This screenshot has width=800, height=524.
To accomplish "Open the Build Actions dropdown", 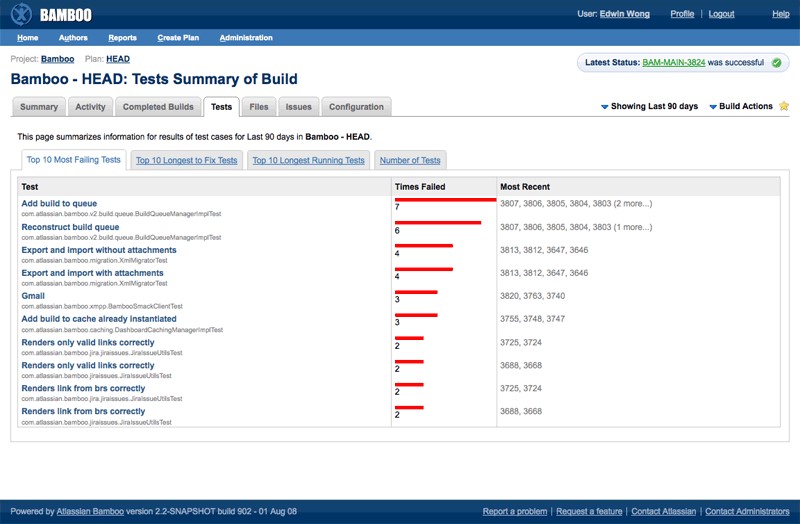I will coord(740,106).
